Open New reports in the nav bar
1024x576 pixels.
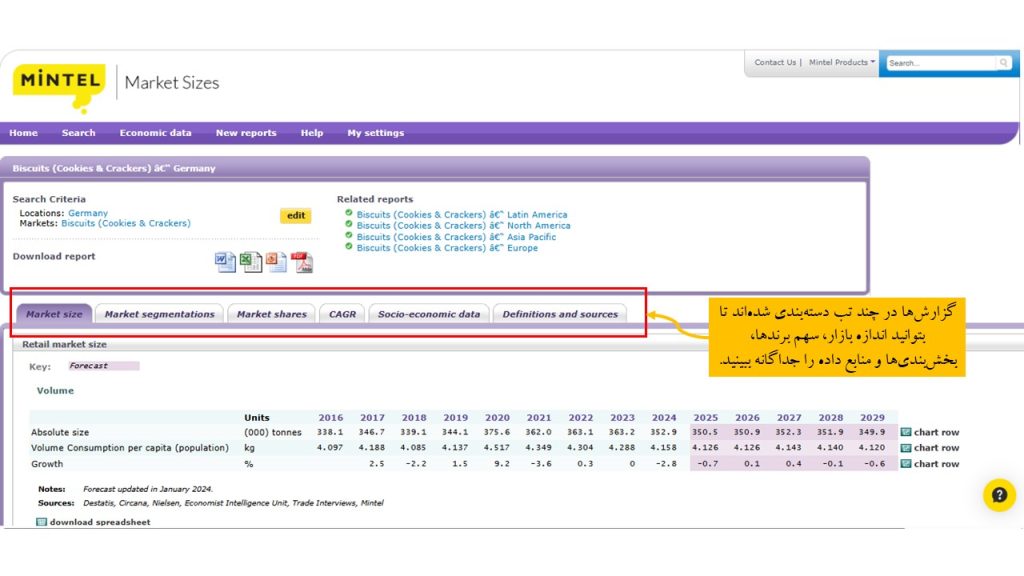pyautogui.click(x=246, y=133)
